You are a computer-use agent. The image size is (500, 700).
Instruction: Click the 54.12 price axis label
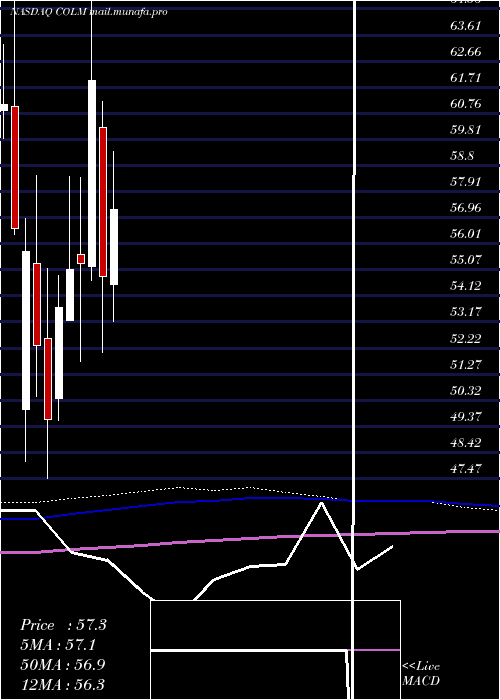tap(466, 285)
